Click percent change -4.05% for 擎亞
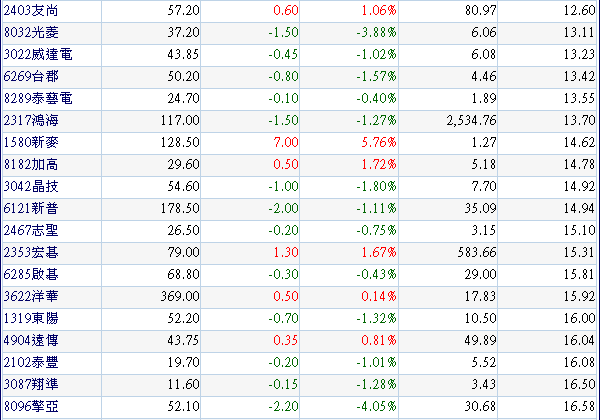The width and height of the screenshot is (600, 420). (377, 406)
